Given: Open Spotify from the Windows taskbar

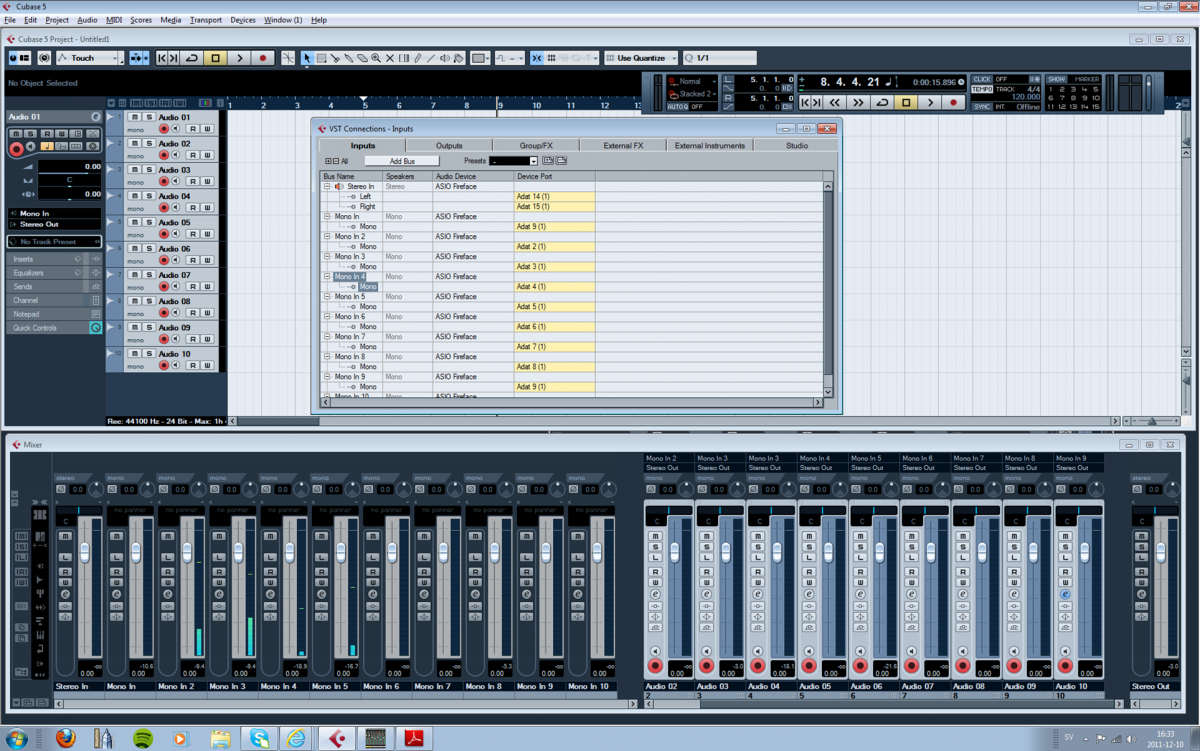Looking at the screenshot, I should [x=142, y=739].
